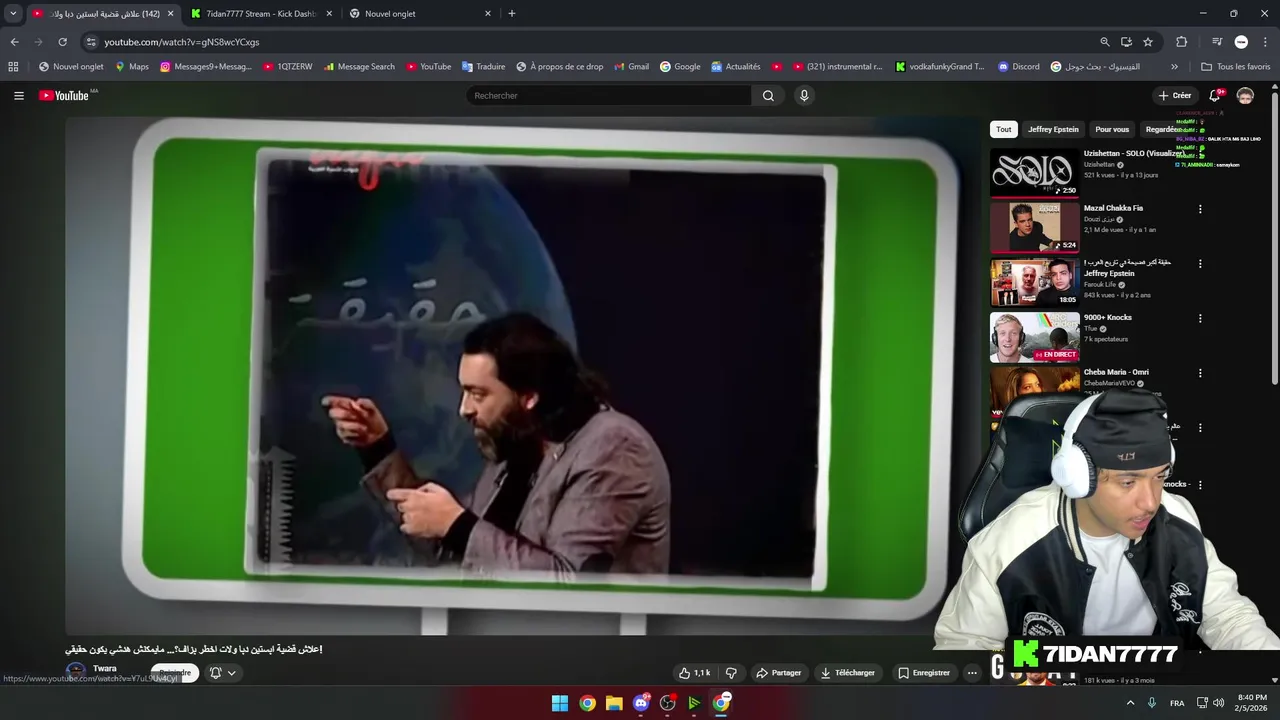
Task: Open options for Jeffrey Epstein suggested video
Action: [x=1200, y=264]
